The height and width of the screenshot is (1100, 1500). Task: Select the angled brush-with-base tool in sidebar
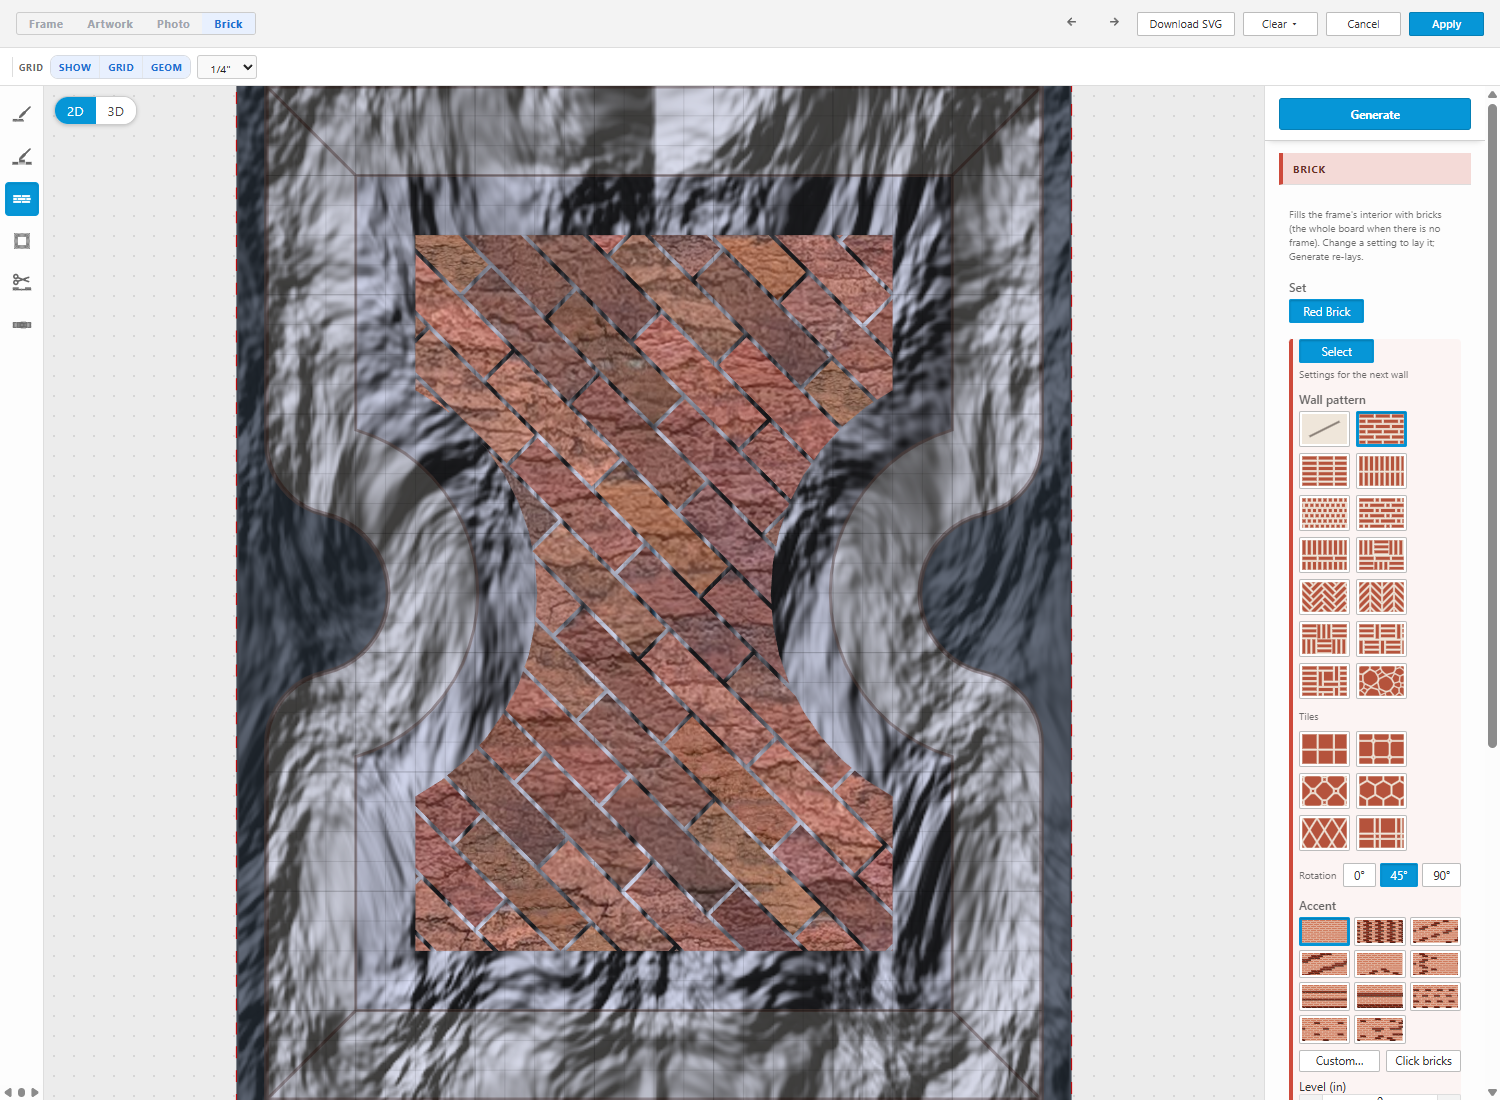pyautogui.click(x=22, y=157)
